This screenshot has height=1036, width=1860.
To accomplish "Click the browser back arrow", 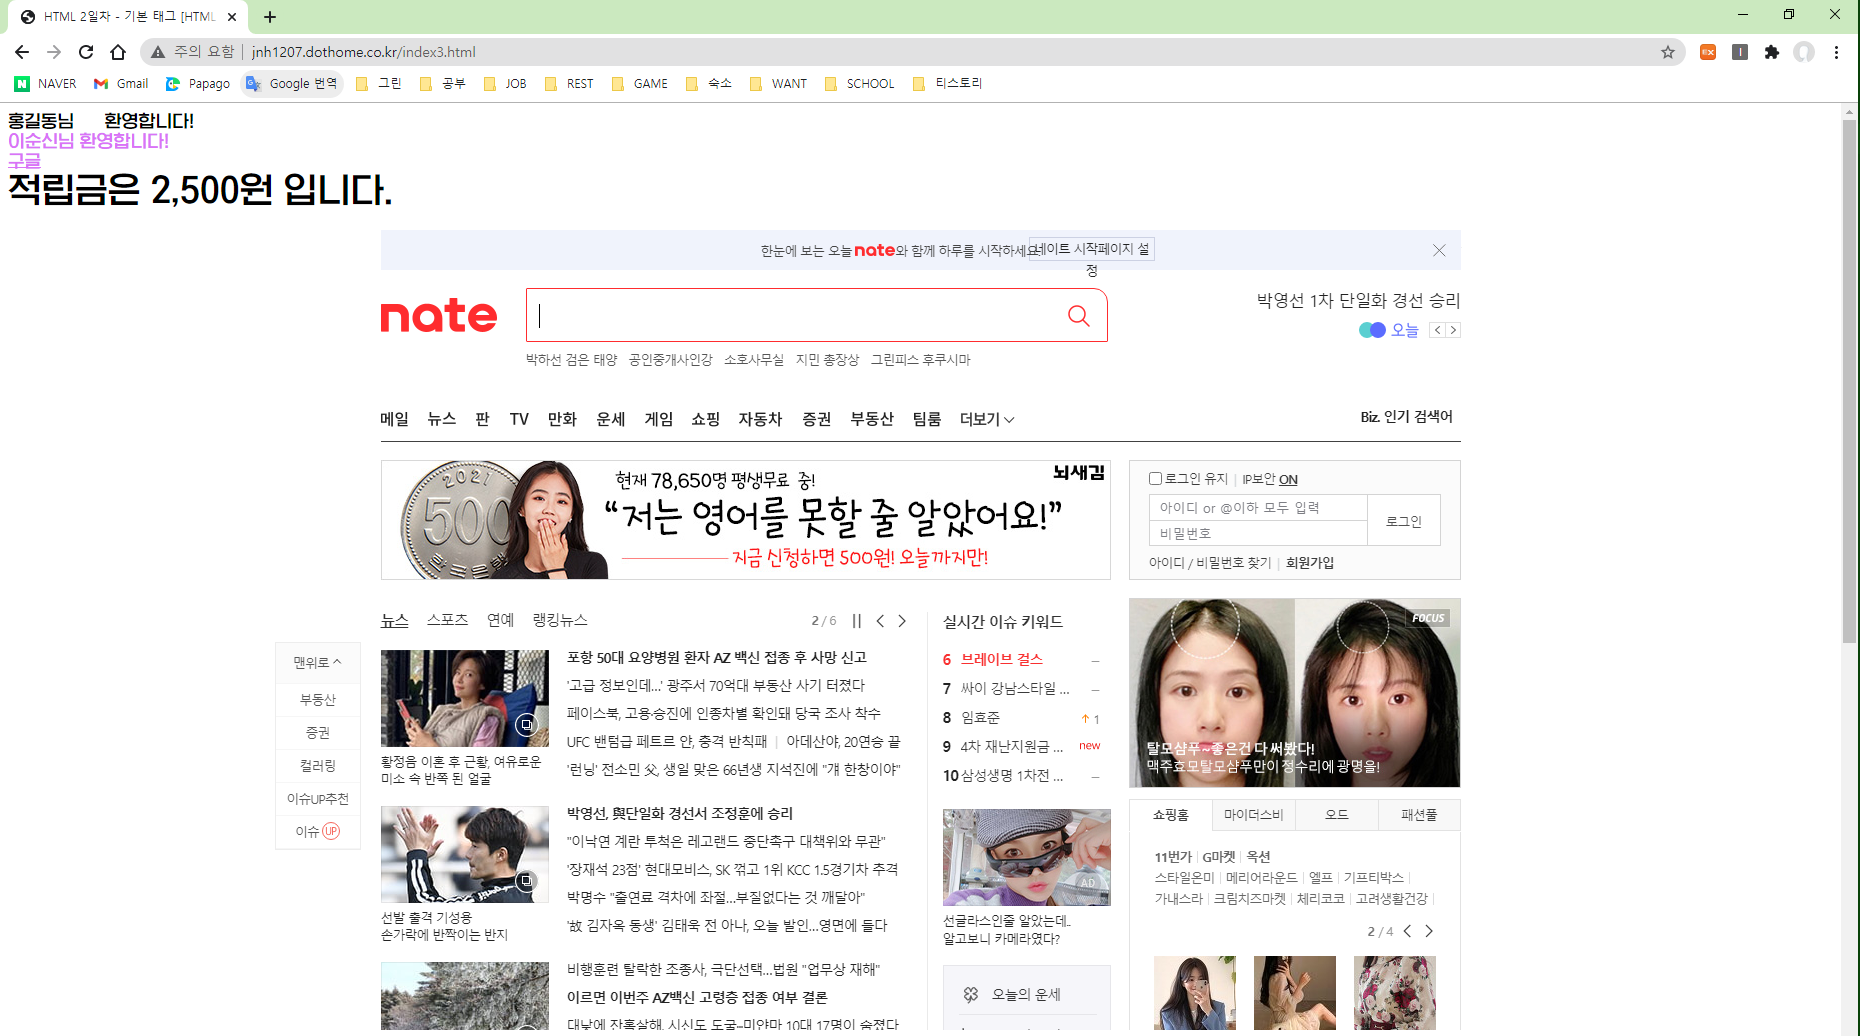I will point(22,52).
